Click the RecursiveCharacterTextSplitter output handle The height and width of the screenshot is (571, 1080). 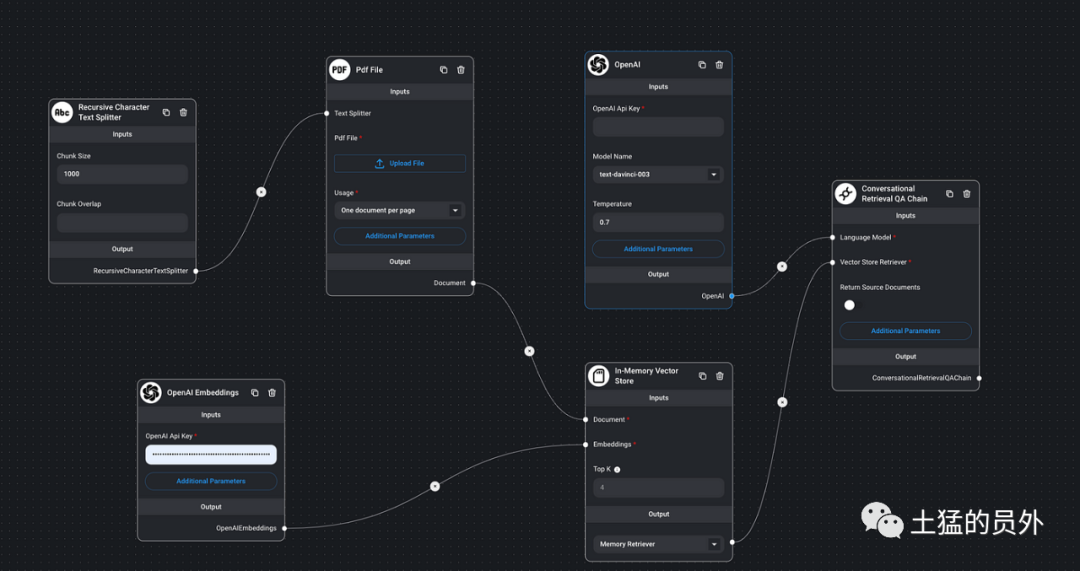pos(196,271)
